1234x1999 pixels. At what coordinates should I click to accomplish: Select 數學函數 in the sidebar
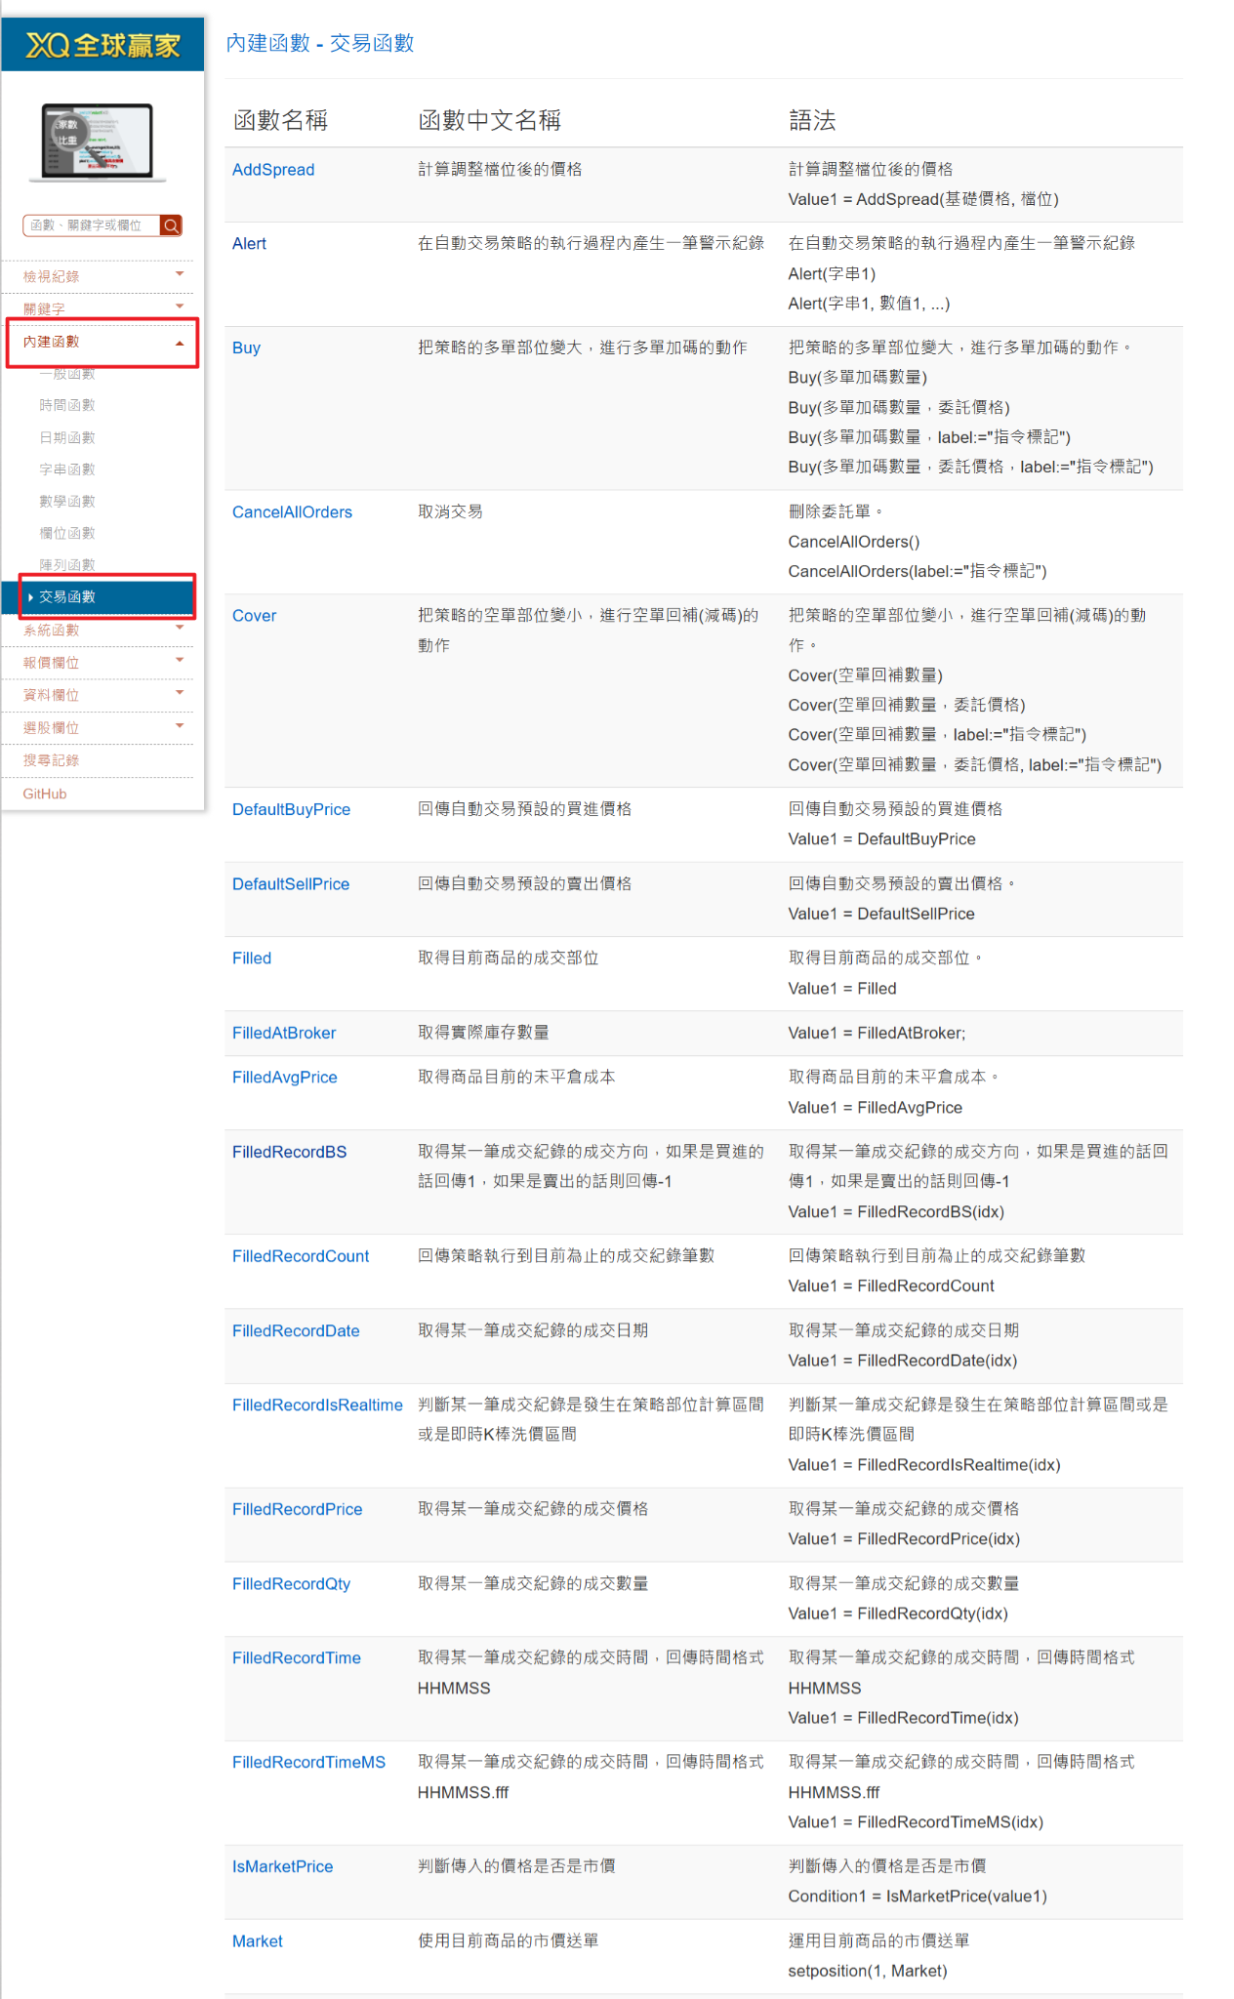67,501
